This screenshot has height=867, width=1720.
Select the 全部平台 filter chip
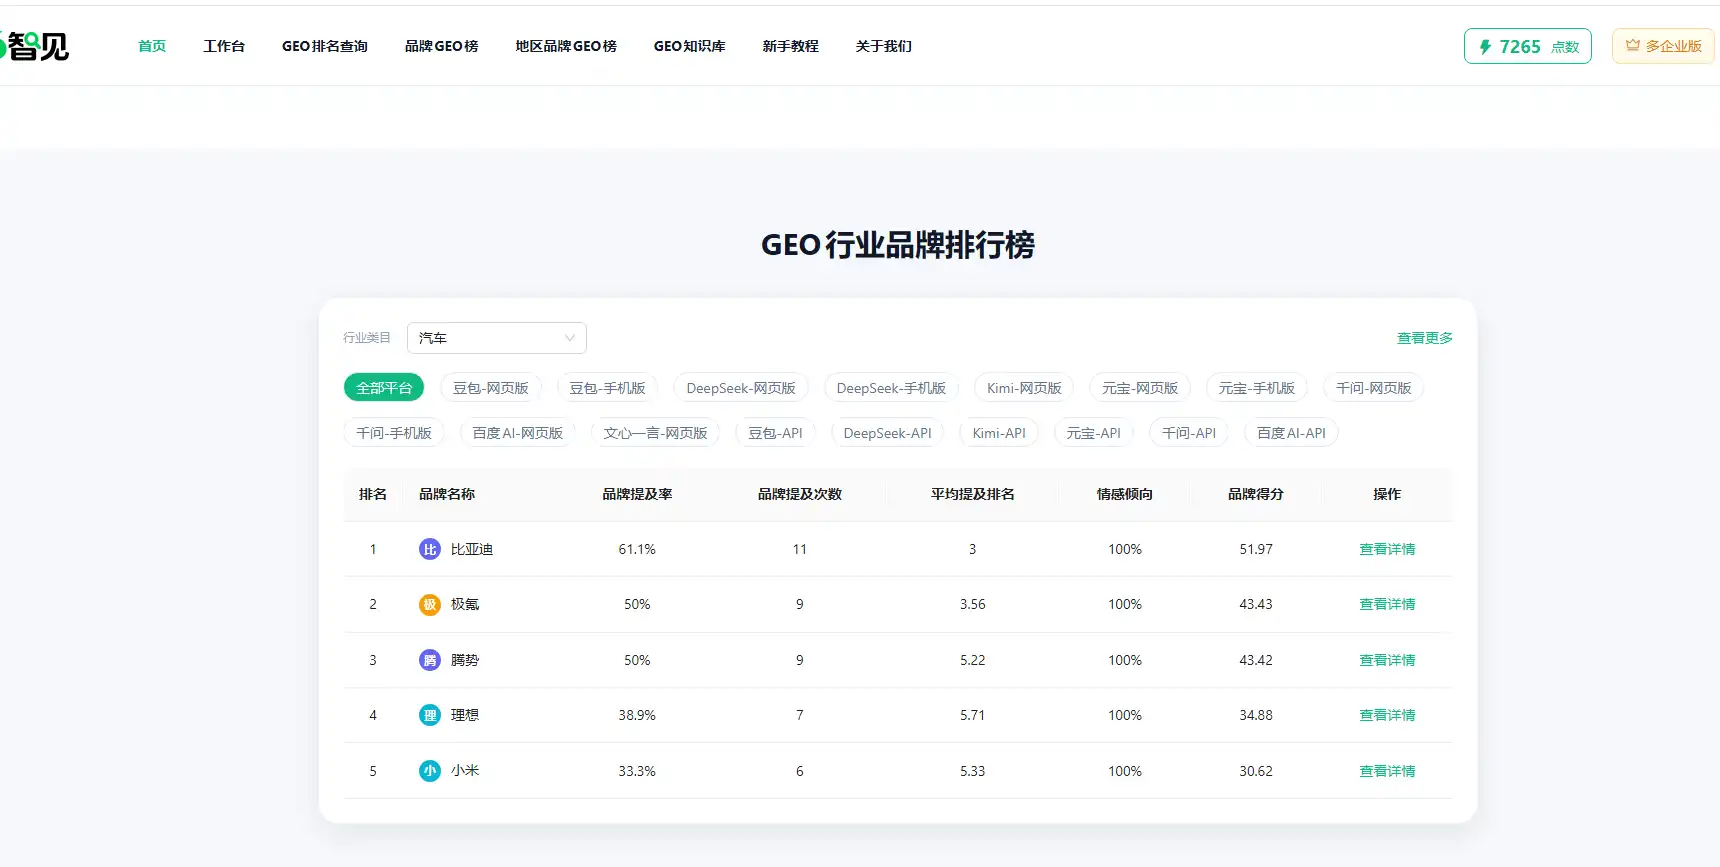click(x=384, y=388)
